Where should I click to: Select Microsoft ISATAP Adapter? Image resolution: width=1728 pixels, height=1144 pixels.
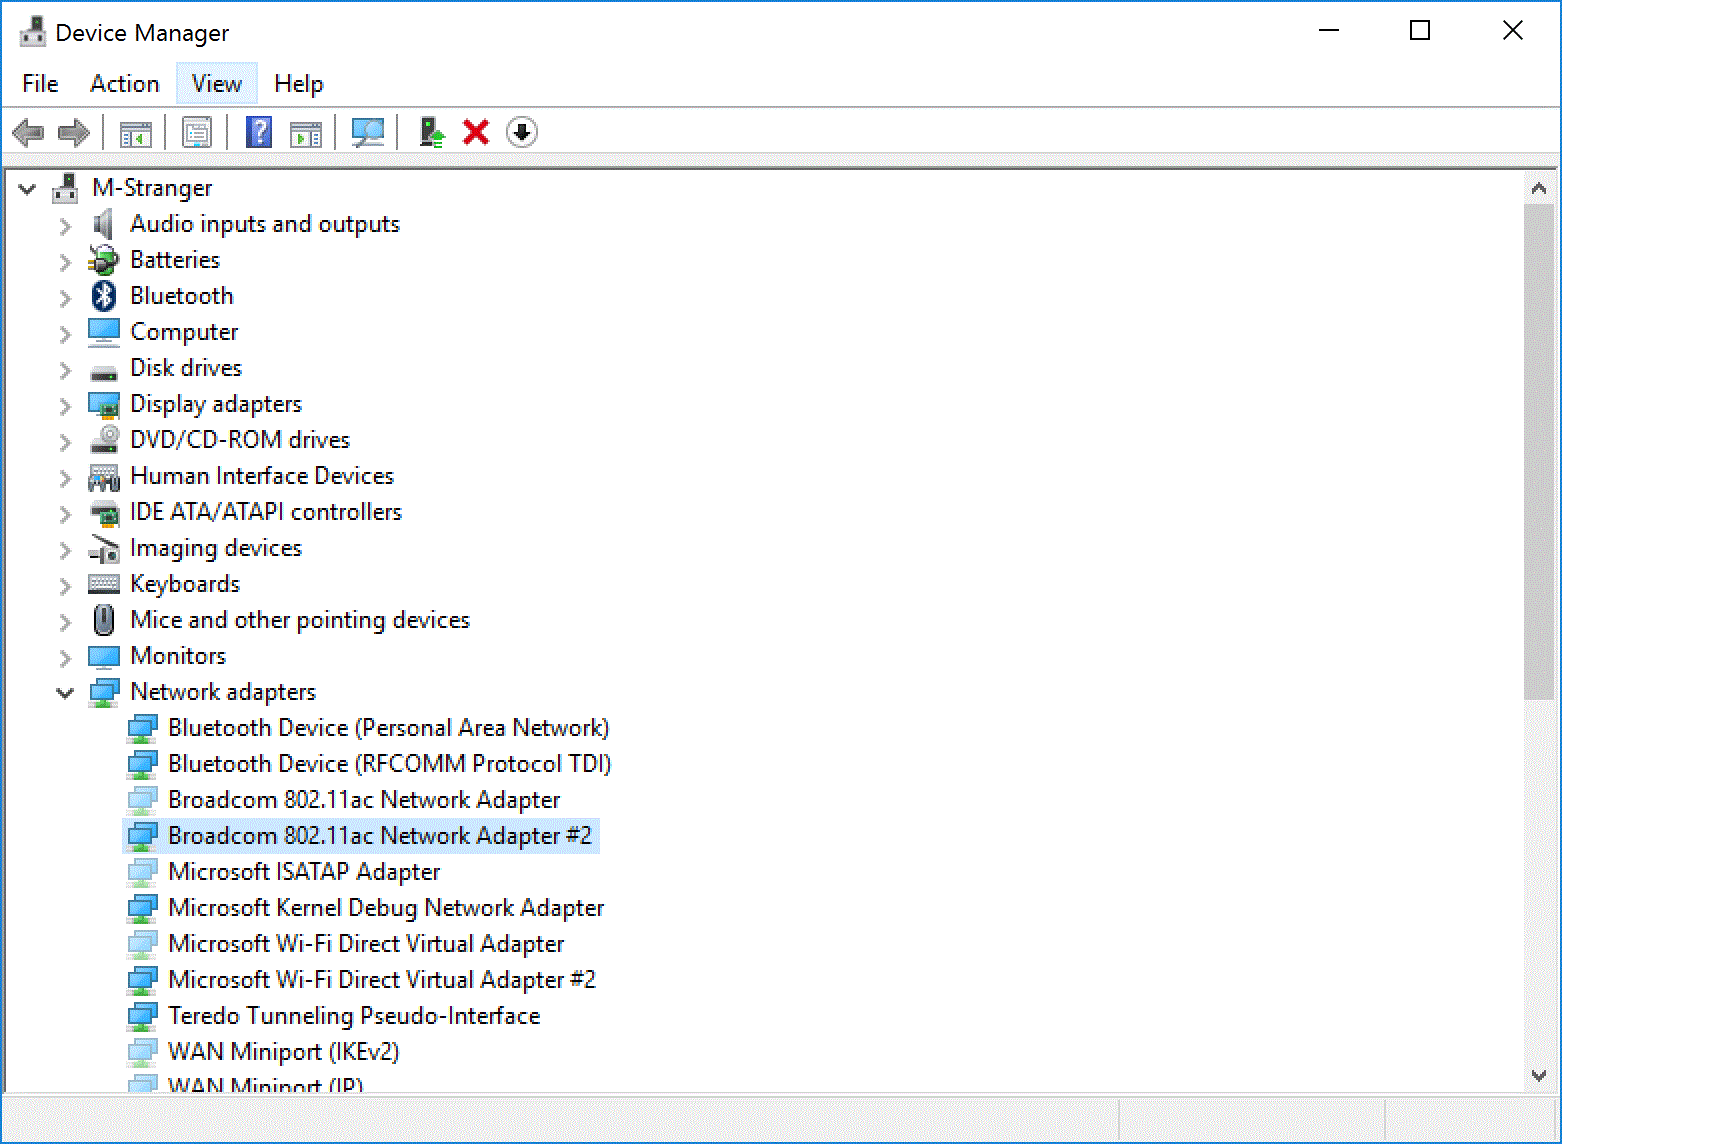[x=304, y=872]
